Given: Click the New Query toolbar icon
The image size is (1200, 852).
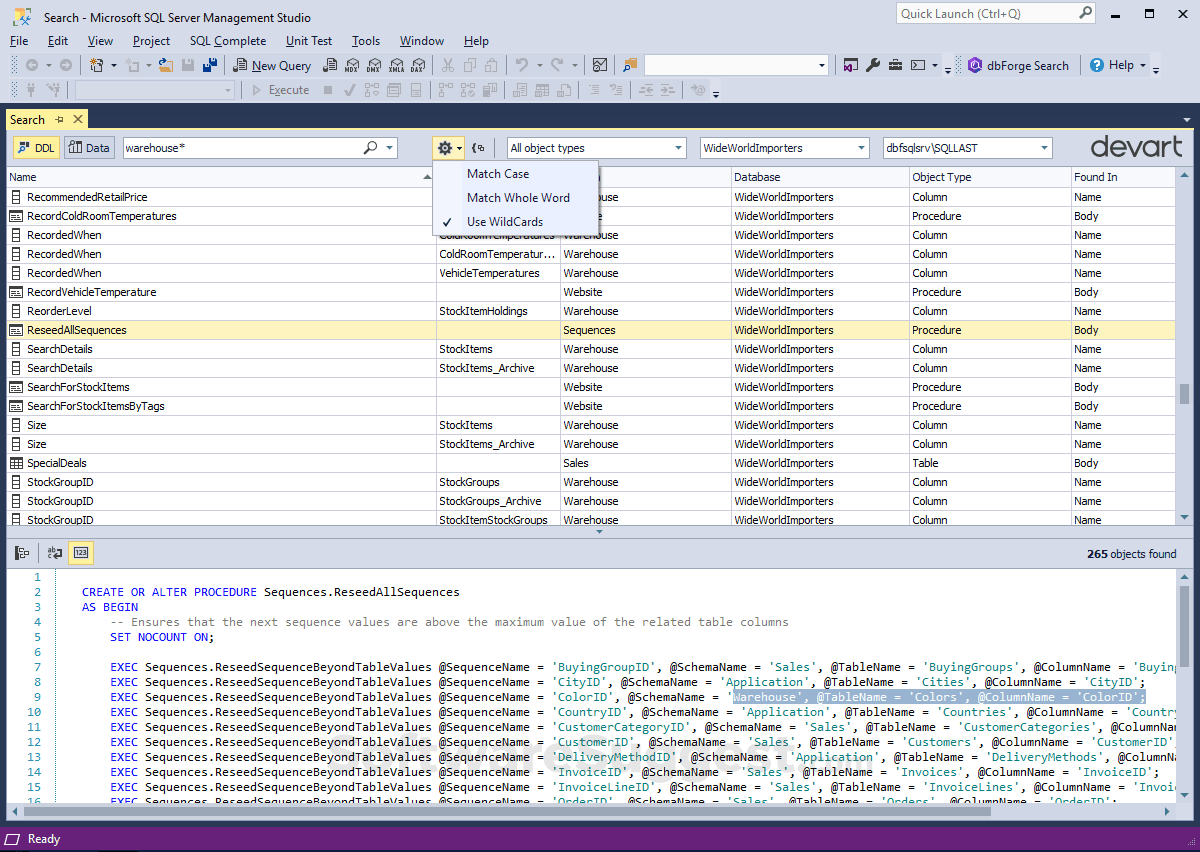Looking at the screenshot, I should pos(271,65).
